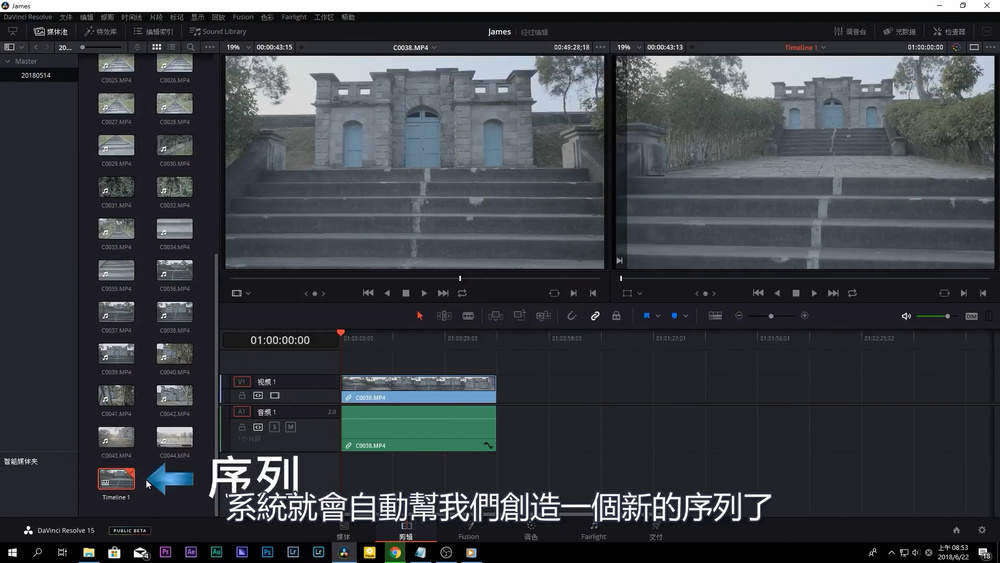Open the Fusion menu
The width and height of the screenshot is (1000, 563).
click(x=243, y=17)
